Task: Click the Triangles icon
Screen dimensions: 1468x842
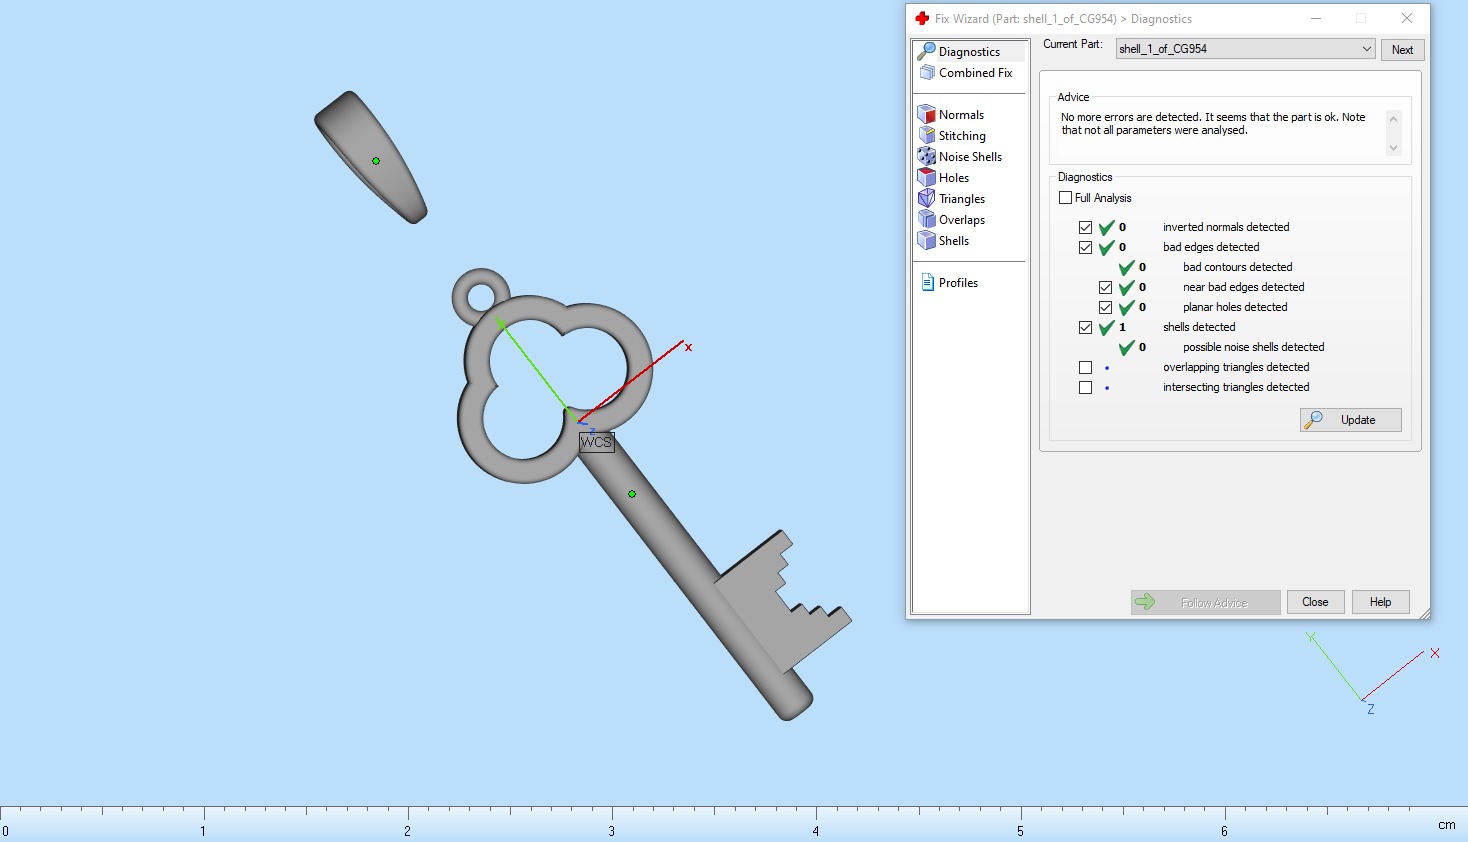Action: [x=926, y=198]
